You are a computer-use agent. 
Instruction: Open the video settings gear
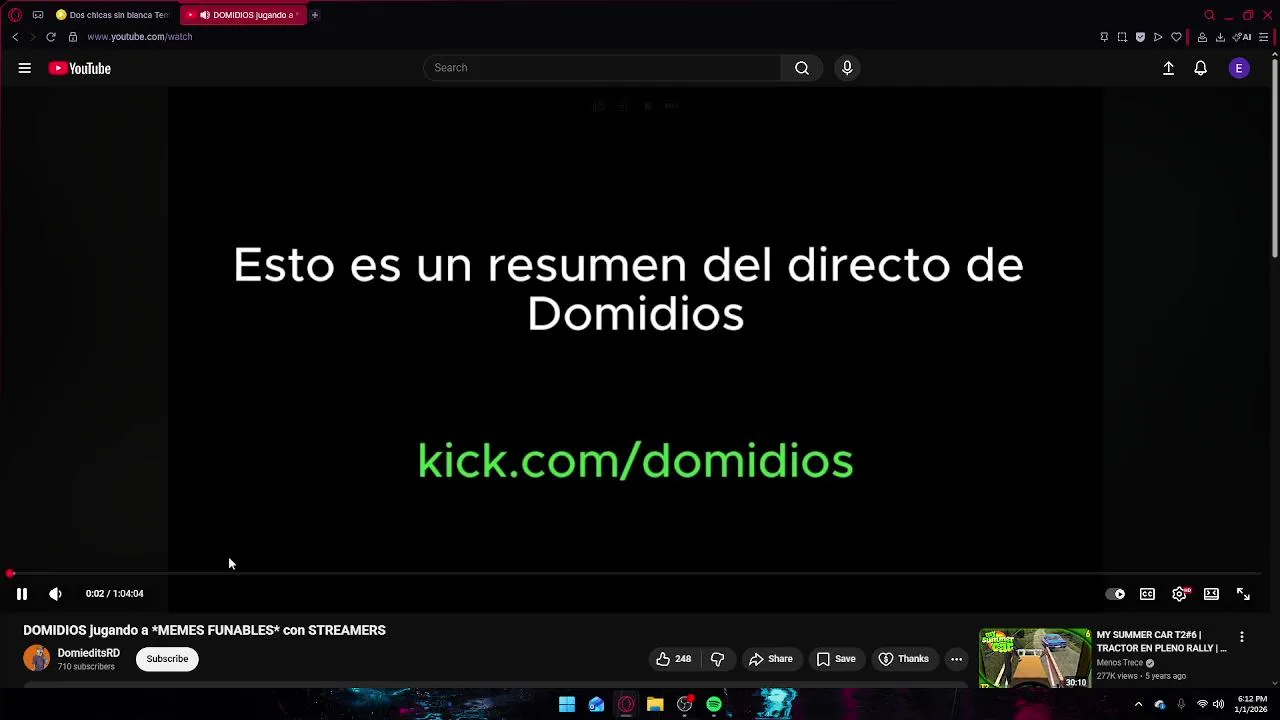[x=1180, y=594]
